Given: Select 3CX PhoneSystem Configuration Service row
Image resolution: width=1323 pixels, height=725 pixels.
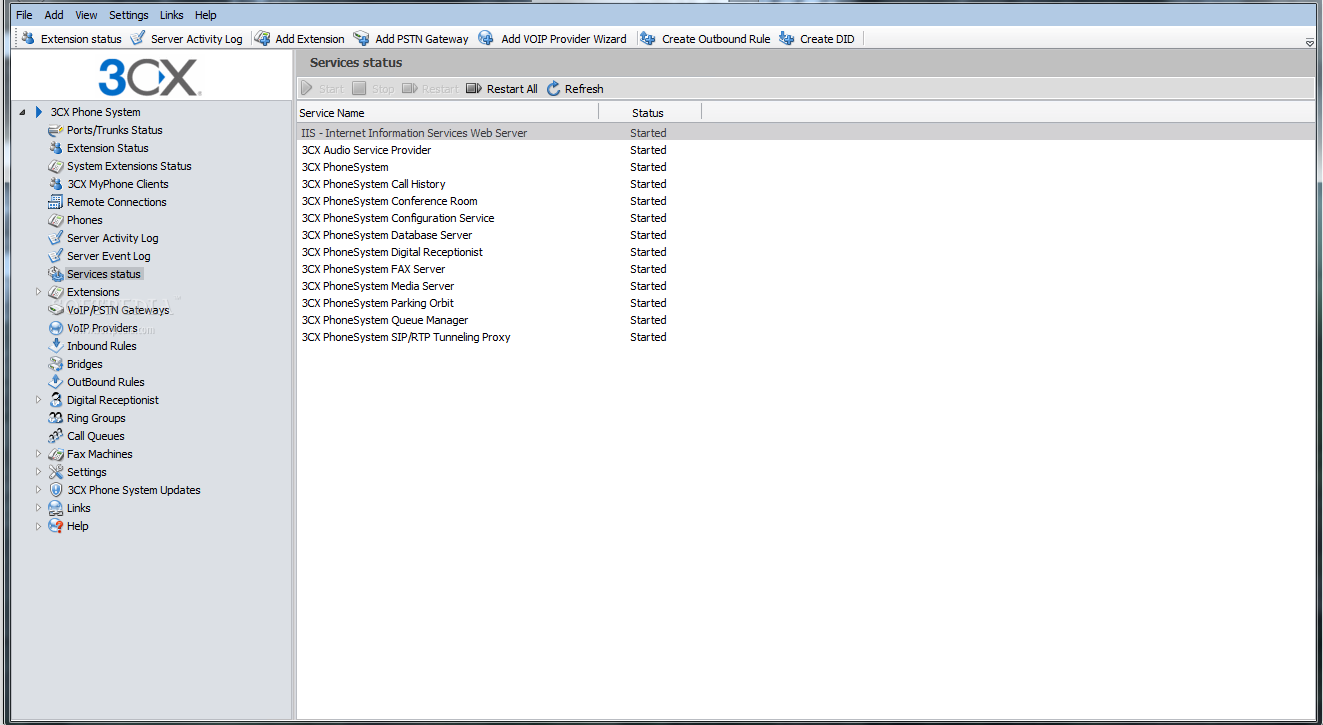Looking at the screenshot, I should click(806, 218).
